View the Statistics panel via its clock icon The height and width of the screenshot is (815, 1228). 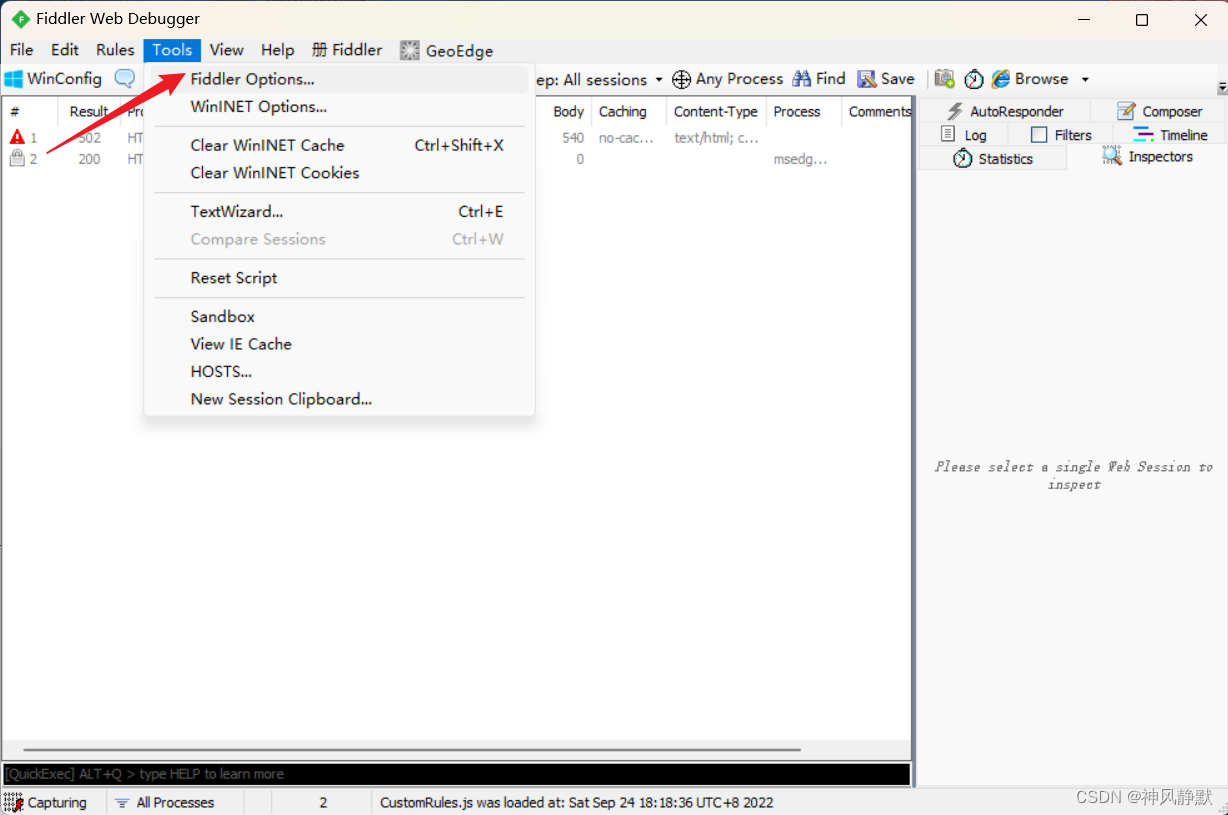pos(993,157)
